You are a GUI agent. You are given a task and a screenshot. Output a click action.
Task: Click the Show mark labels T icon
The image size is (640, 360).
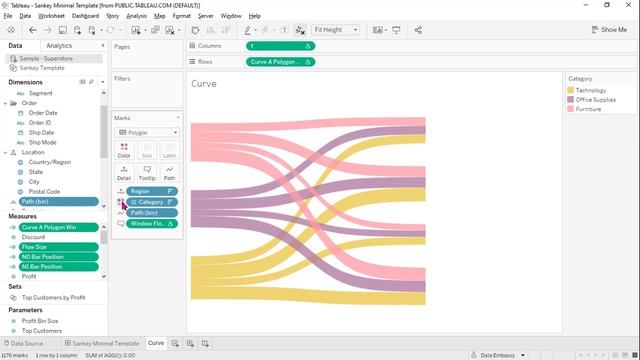pyautogui.click(x=284, y=30)
